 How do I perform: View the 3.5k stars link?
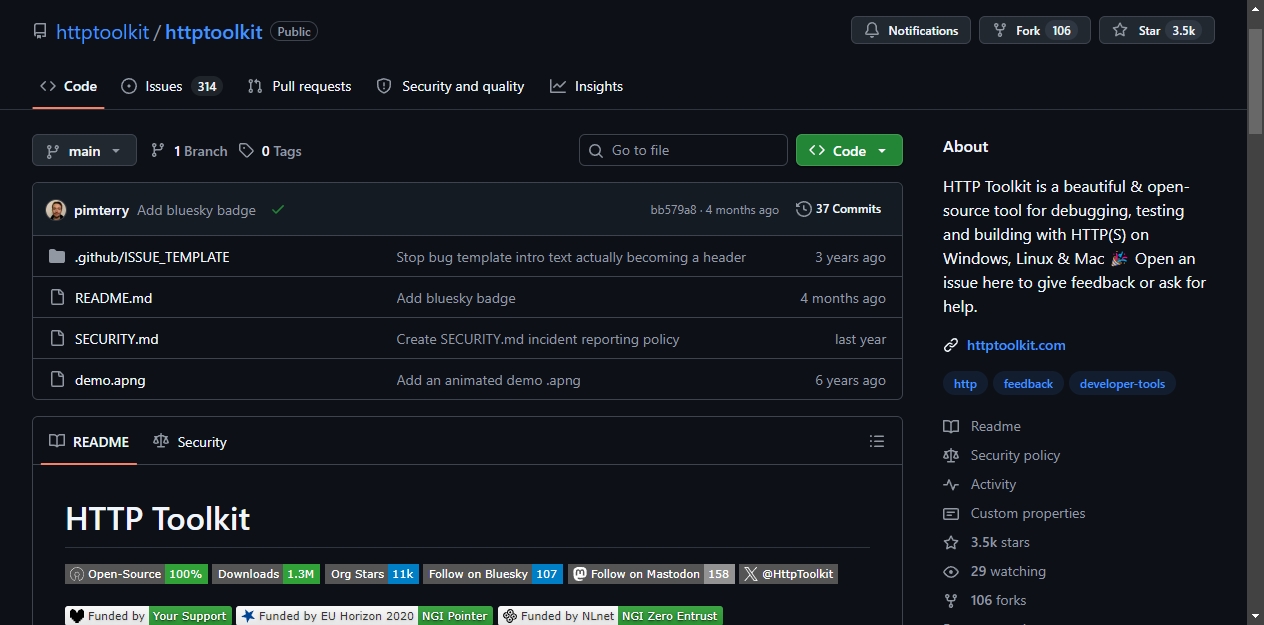pyautogui.click(x=986, y=542)
